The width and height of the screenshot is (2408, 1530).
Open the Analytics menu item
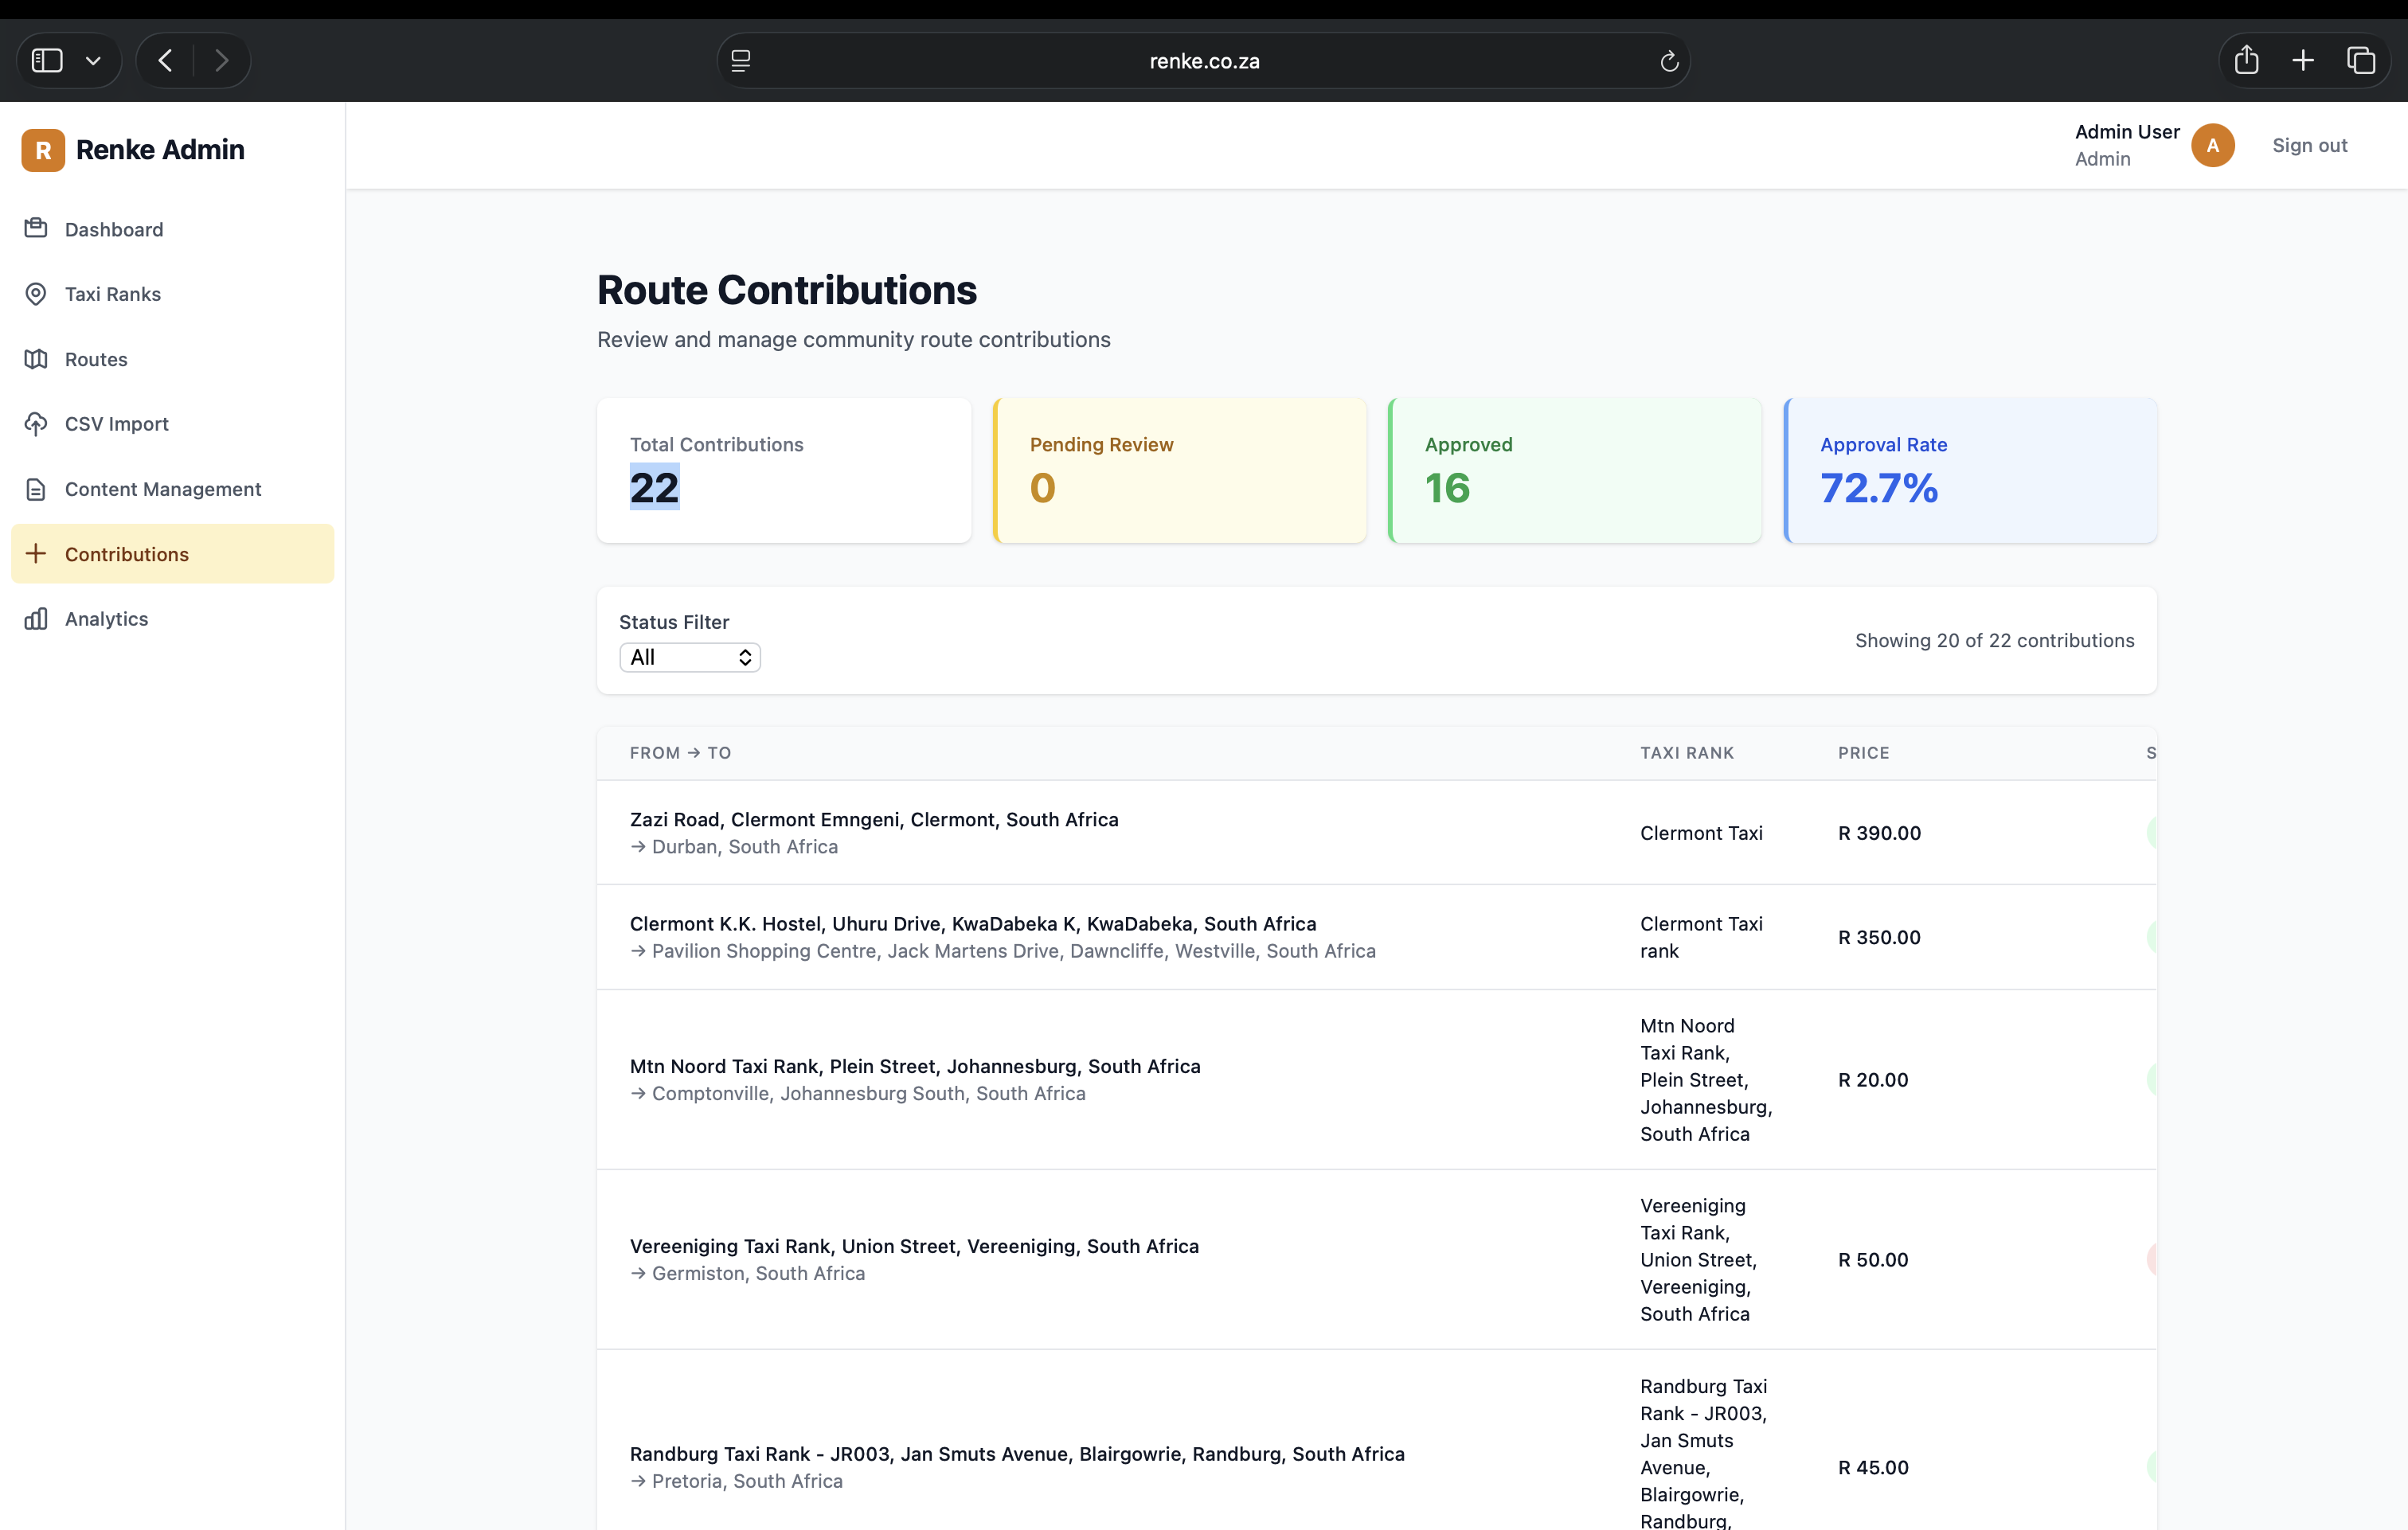tap(106, 618)
